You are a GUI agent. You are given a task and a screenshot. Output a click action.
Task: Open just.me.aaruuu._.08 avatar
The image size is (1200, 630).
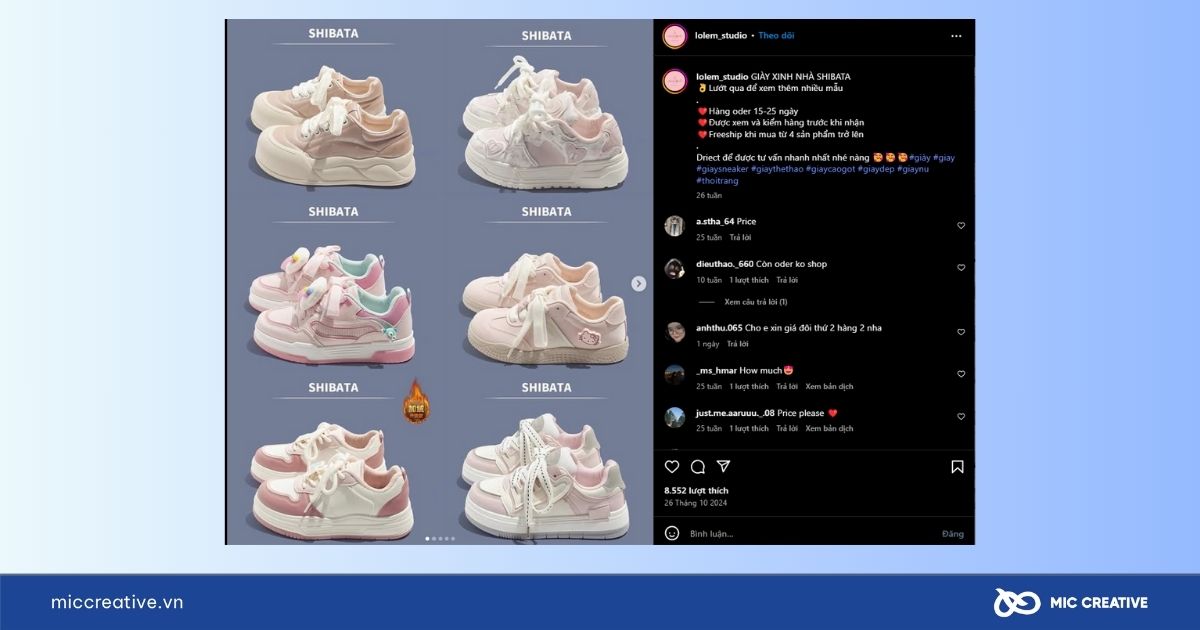(675, 416)
